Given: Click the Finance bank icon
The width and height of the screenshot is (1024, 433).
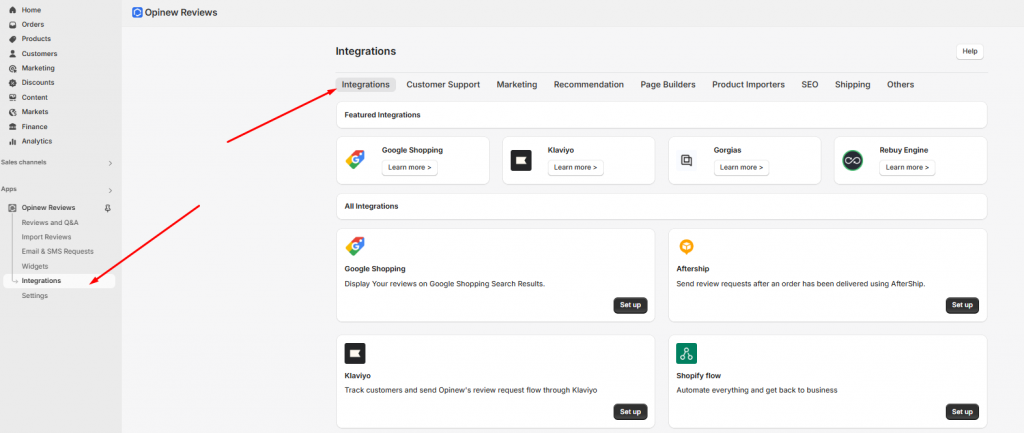Looking at the screenshot, I should 12,127.
